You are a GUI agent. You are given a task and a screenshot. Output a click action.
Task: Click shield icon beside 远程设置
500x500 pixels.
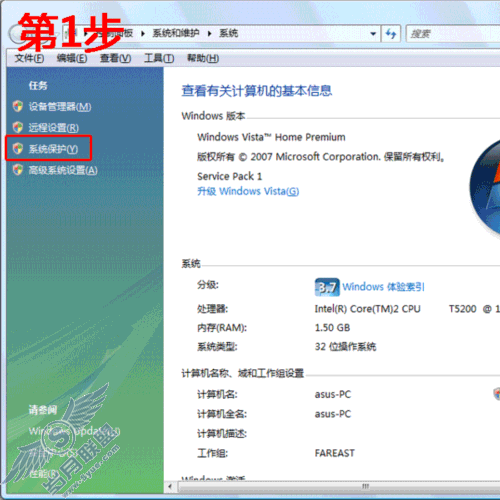[x=18, y=127]
